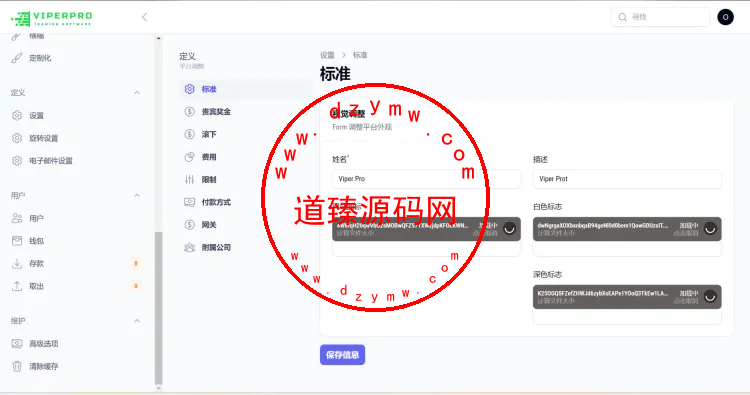Click the 附属公司 group icon
Viewport: 750px width, 395px height.
point(189,247)
